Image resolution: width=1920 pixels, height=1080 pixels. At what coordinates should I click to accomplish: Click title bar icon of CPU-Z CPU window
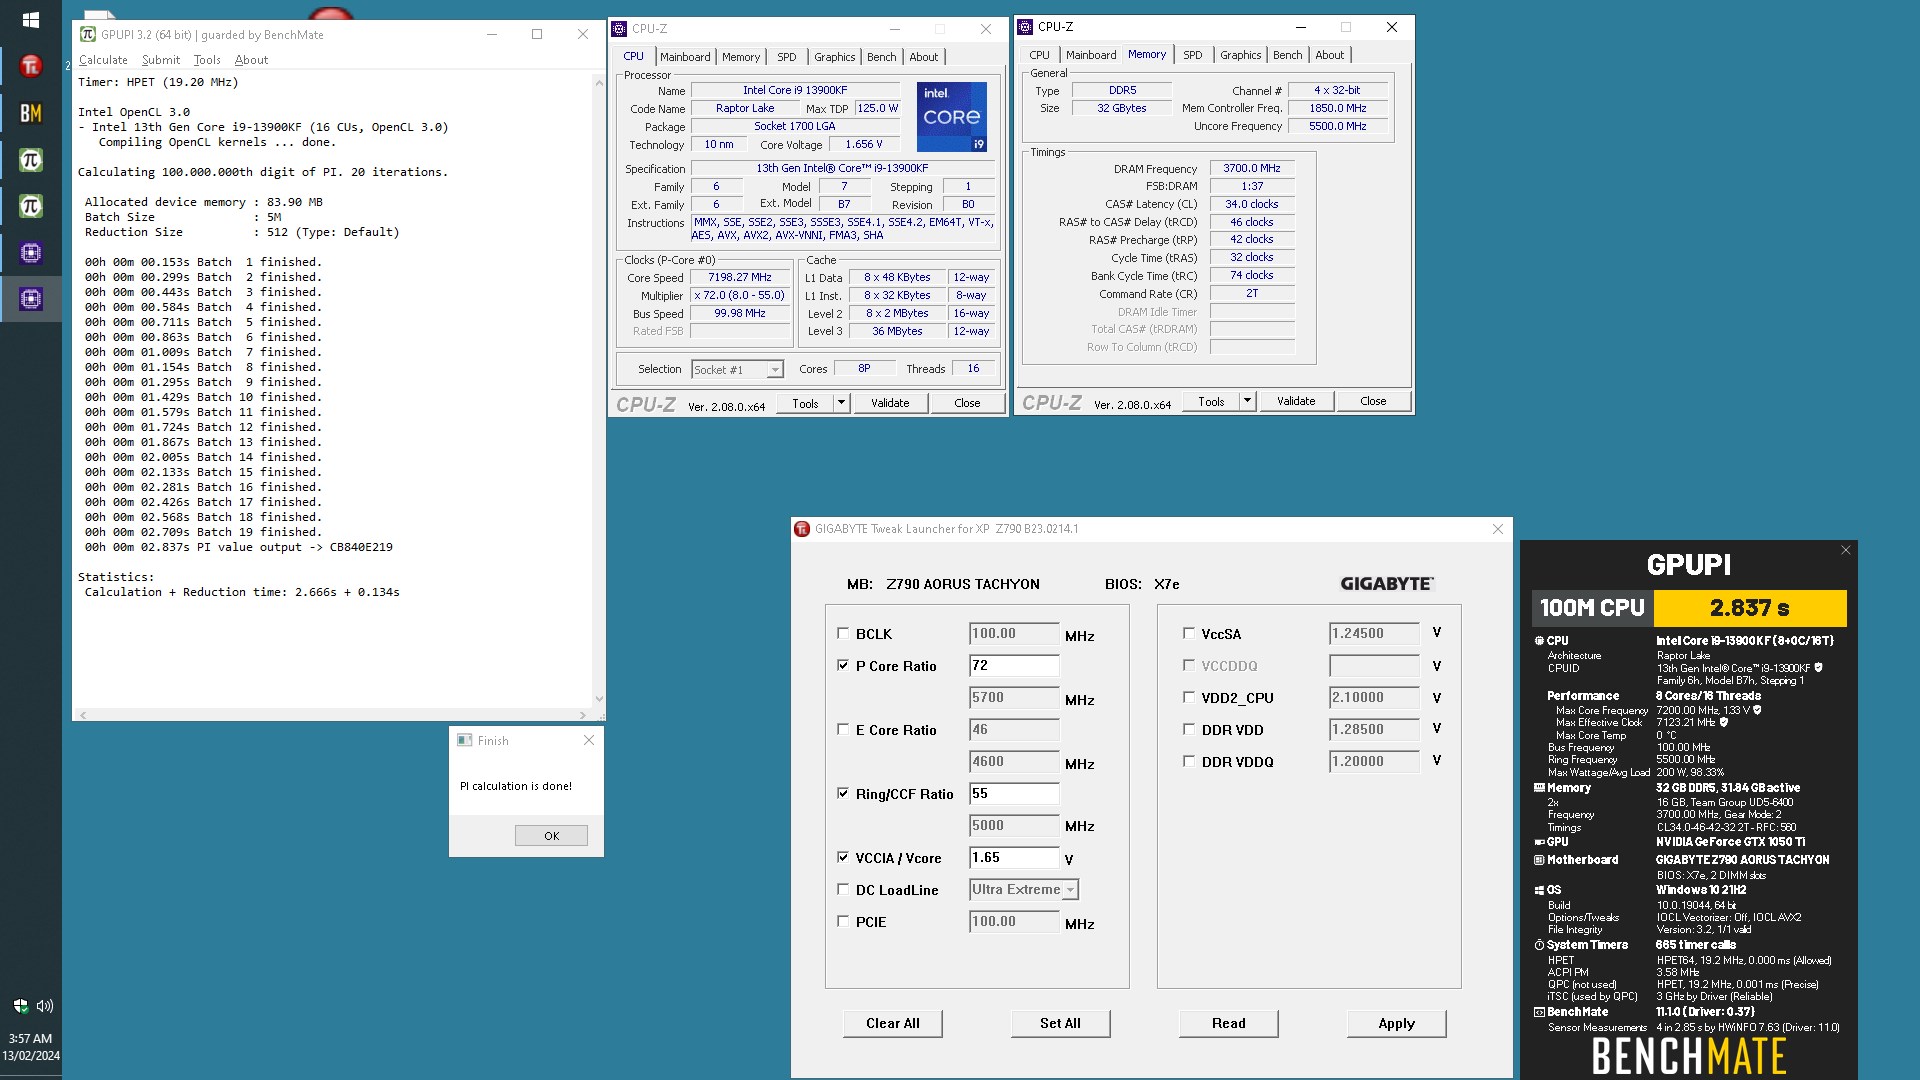click(x=620, y=29)
